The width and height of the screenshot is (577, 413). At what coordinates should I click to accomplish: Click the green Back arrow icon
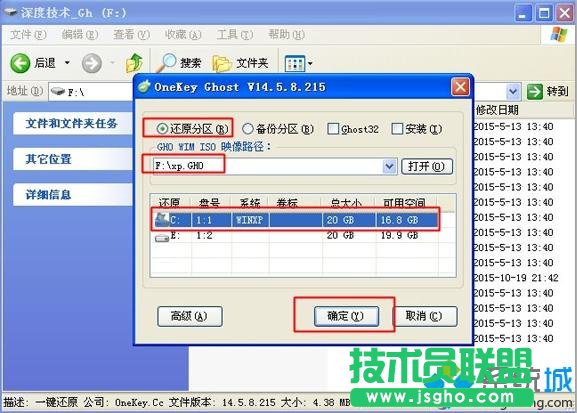20,63
